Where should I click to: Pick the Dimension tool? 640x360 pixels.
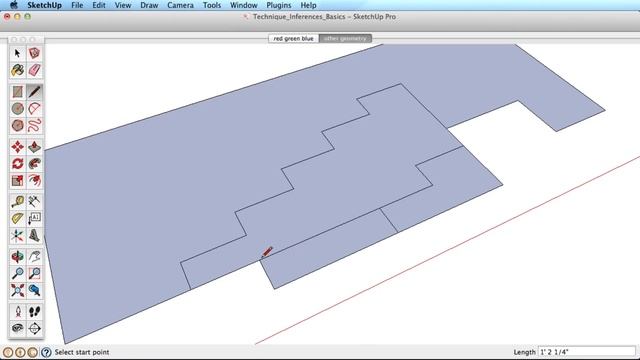[34, 202]
